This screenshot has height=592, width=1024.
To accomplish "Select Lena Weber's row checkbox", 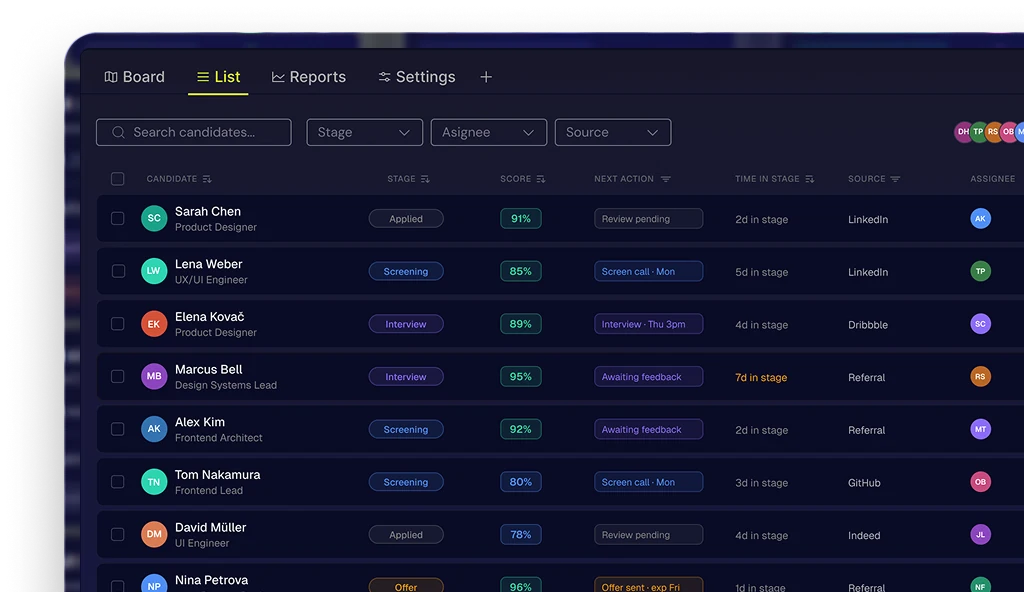I will coord(118,271).
